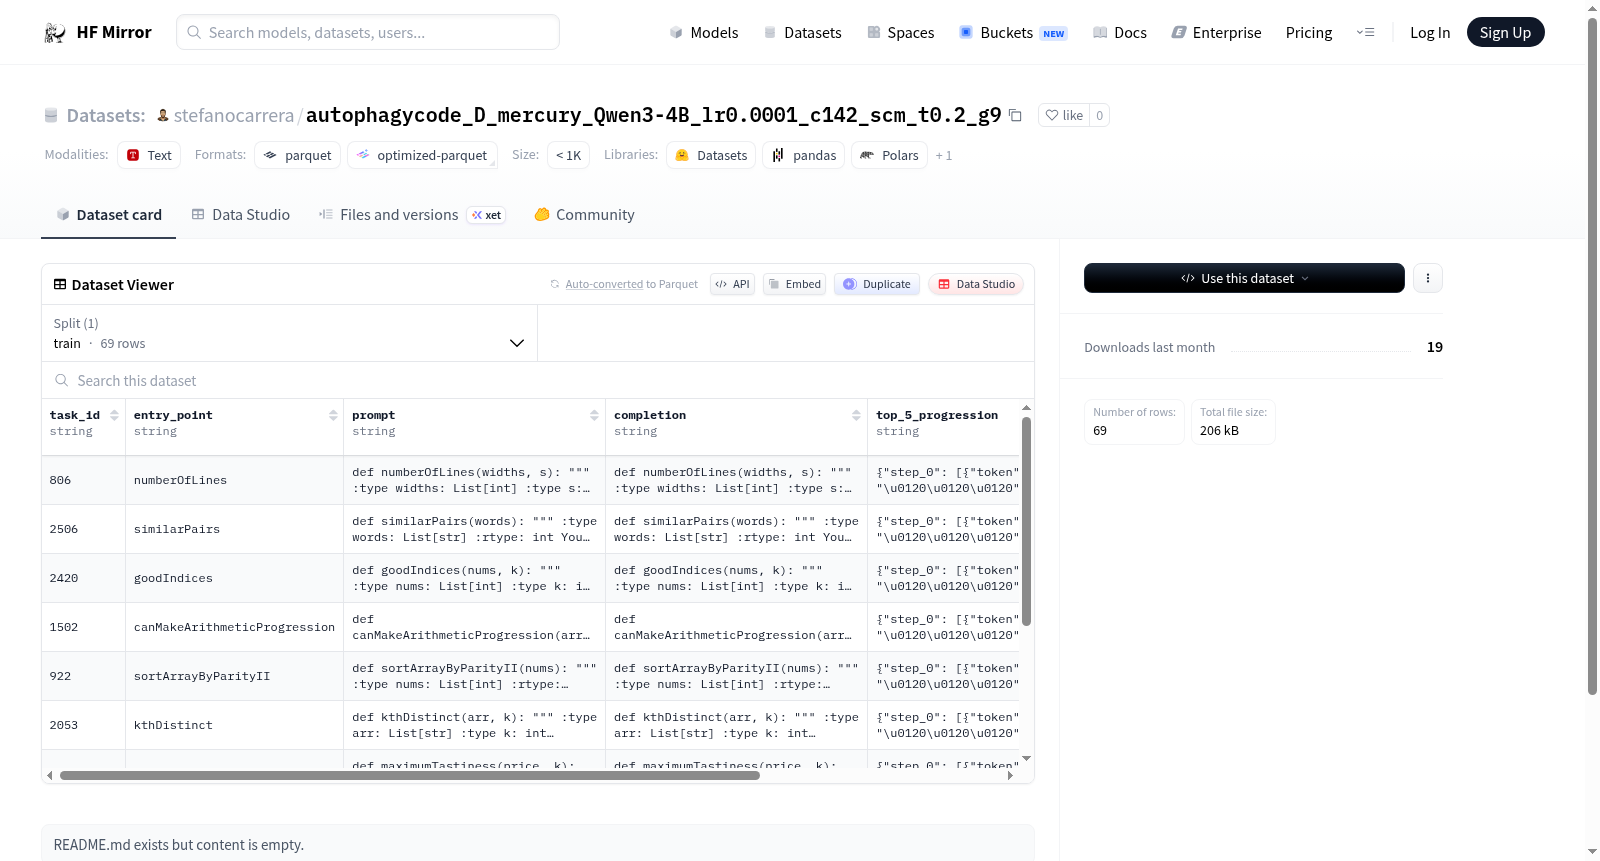Open Data Studio button in viewer header
1600x861 pixels.
click(976, 284)
